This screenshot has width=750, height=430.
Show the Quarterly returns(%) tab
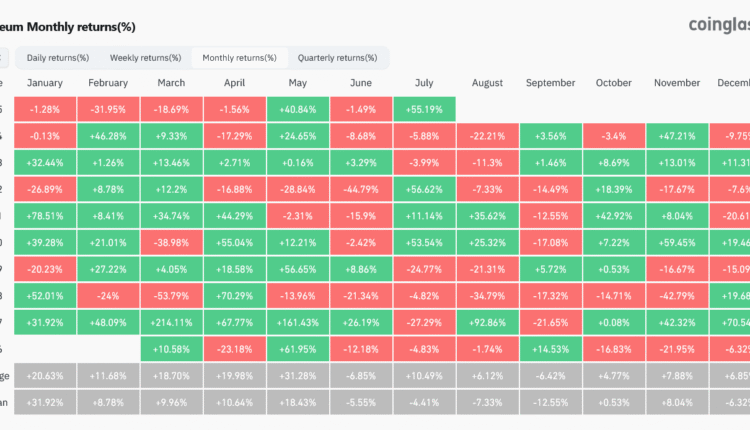click(x=337, y=58)
